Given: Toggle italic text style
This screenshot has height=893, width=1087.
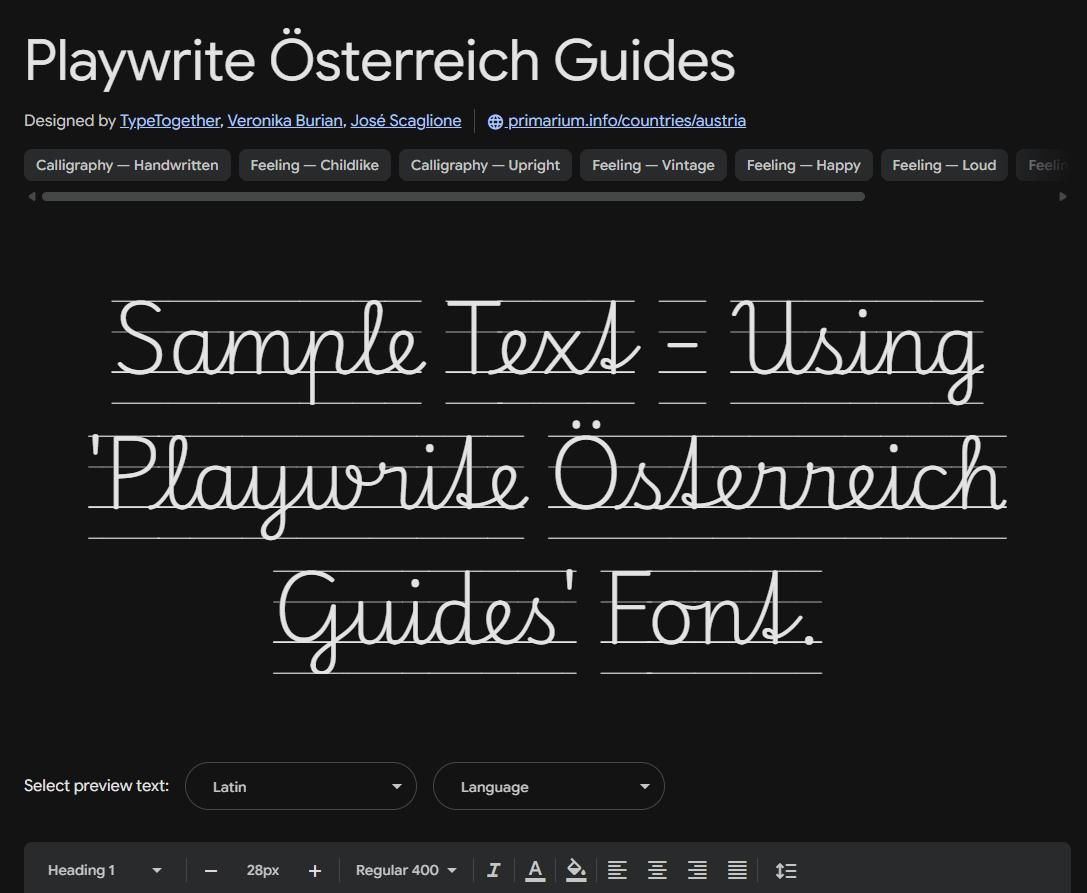Looking at the screenshot, I should [x=494, y=870].
